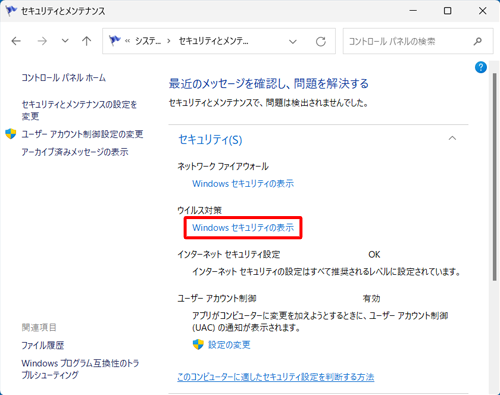Click セキュリティとメンテ... breadcrumb in address bar

[214, 41]
